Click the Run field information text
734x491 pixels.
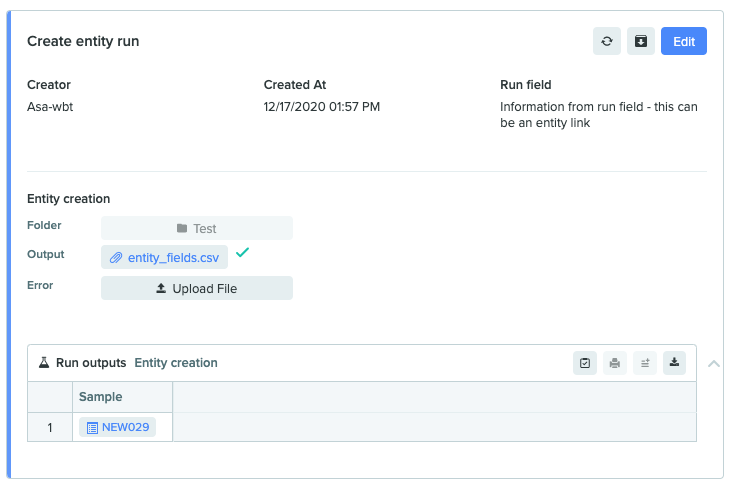click(599, 115)
